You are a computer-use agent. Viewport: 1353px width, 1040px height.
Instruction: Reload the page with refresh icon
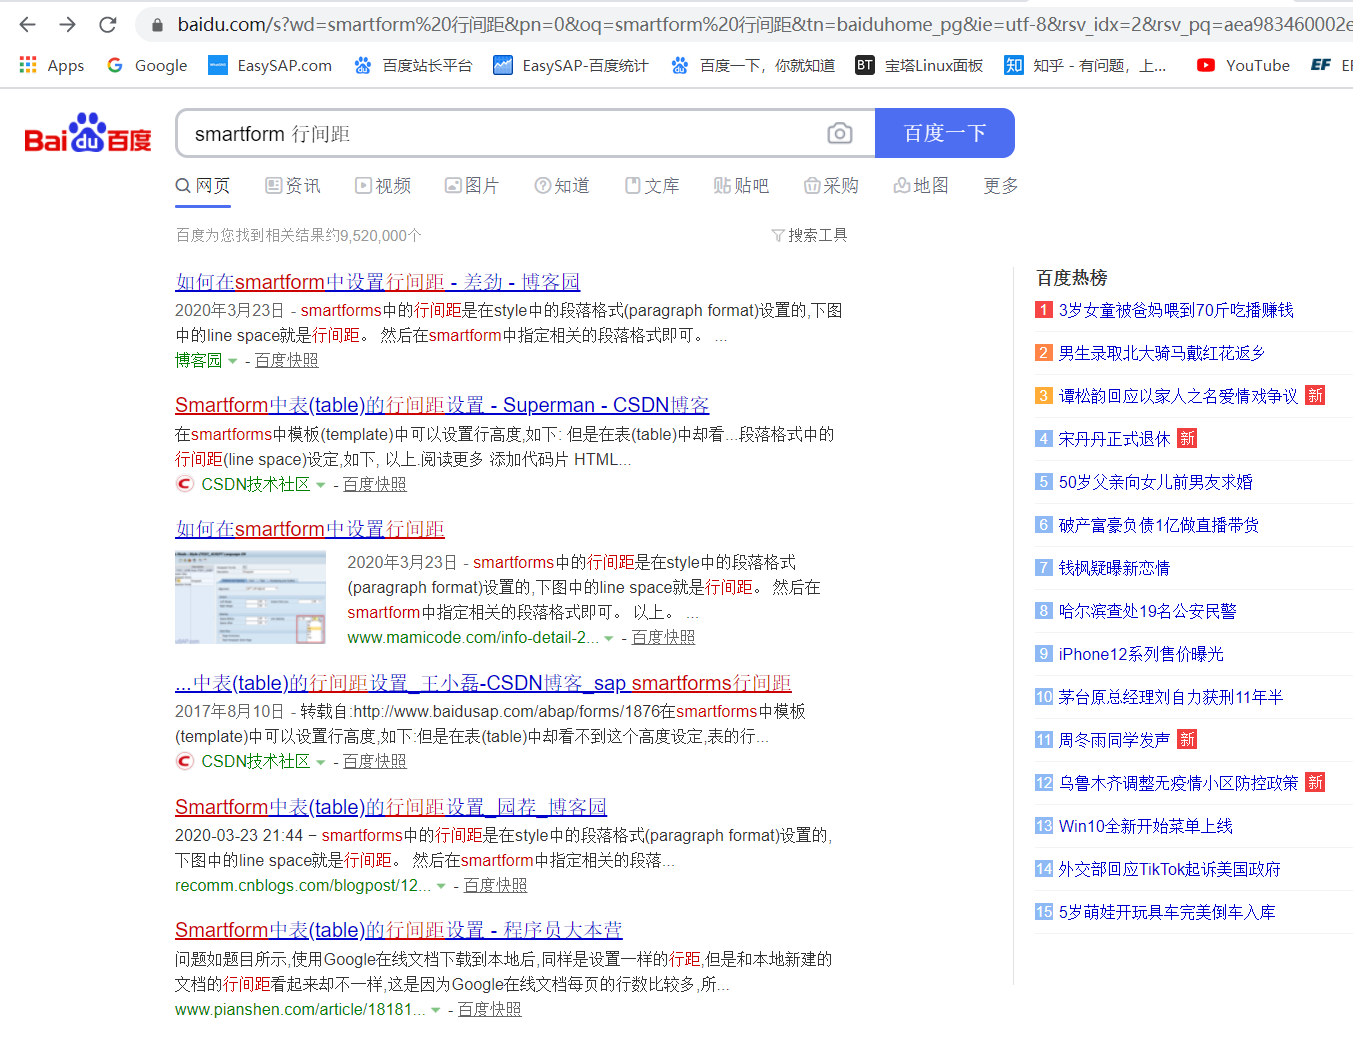[x=108, y=24]
